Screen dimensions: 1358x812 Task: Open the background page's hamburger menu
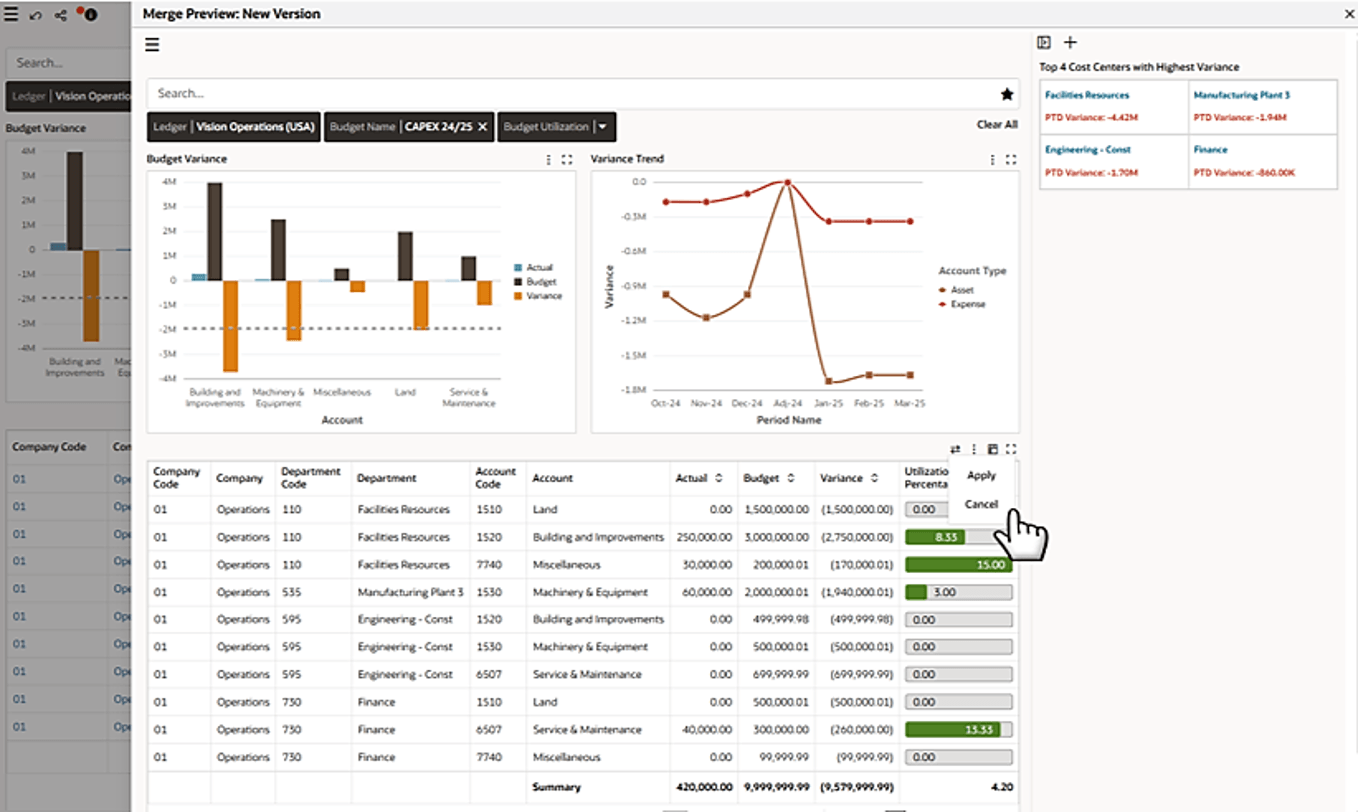click(x=11, y=15)
